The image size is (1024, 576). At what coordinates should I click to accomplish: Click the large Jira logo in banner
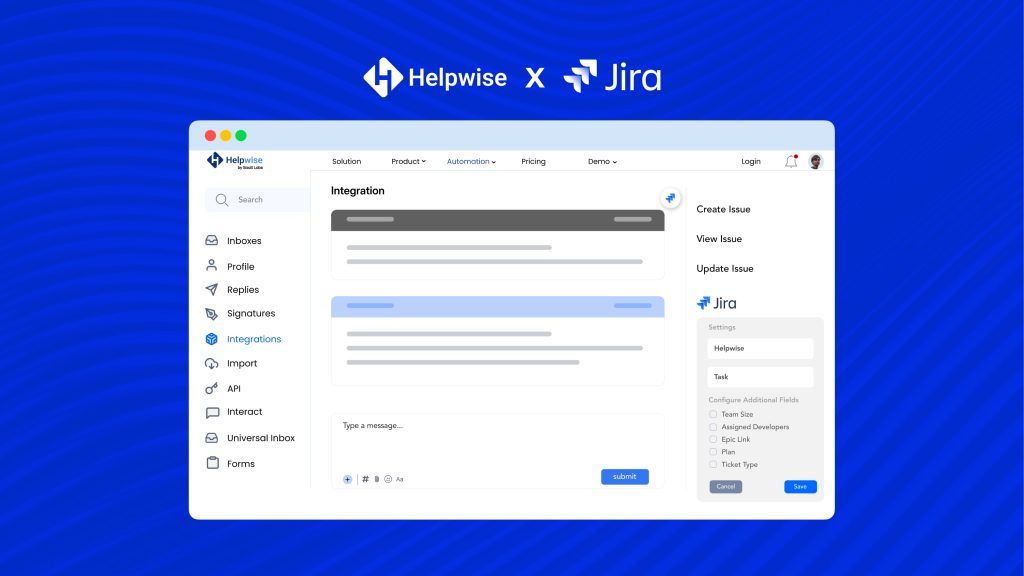[613, 77]
